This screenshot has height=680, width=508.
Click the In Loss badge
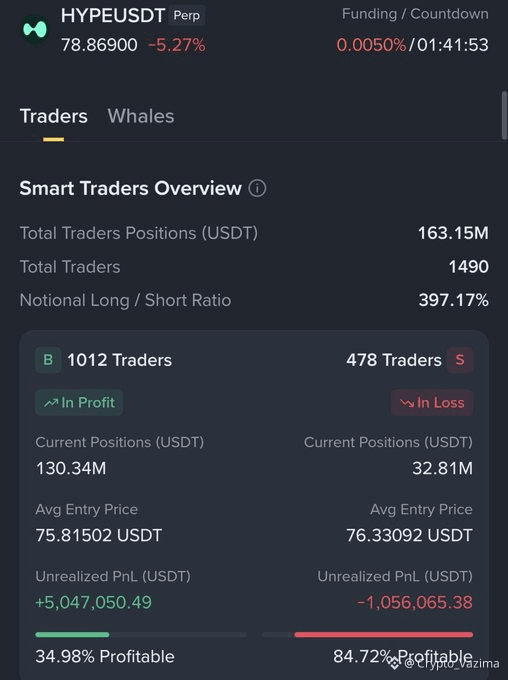[432, 403]
